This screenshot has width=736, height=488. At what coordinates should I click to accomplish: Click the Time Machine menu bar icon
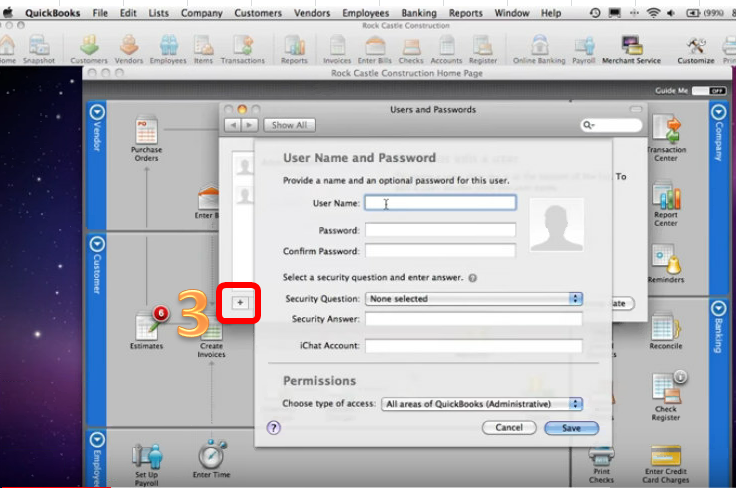tap(595, 13)
